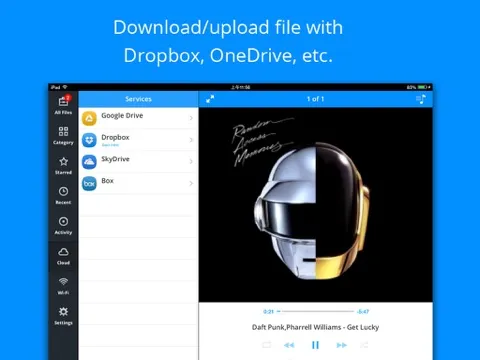Viewport: 480px width, 360px height.
Task: Go back to the previous track
Action: (289, 345)
